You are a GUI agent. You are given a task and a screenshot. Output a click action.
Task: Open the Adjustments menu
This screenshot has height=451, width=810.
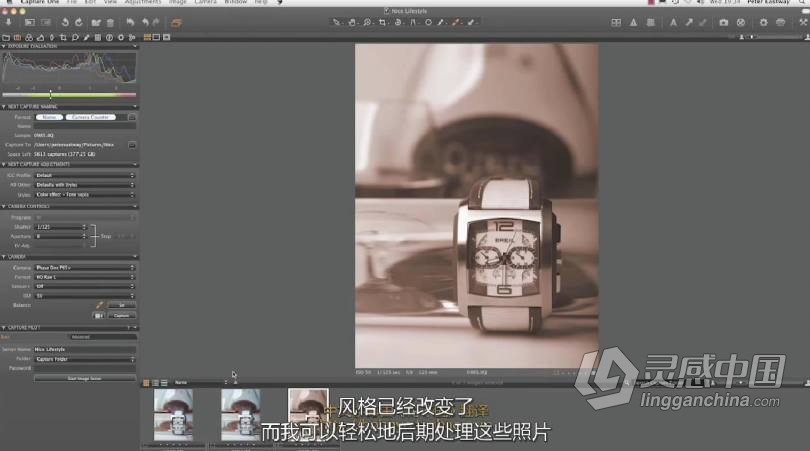[x=143, y=2]
